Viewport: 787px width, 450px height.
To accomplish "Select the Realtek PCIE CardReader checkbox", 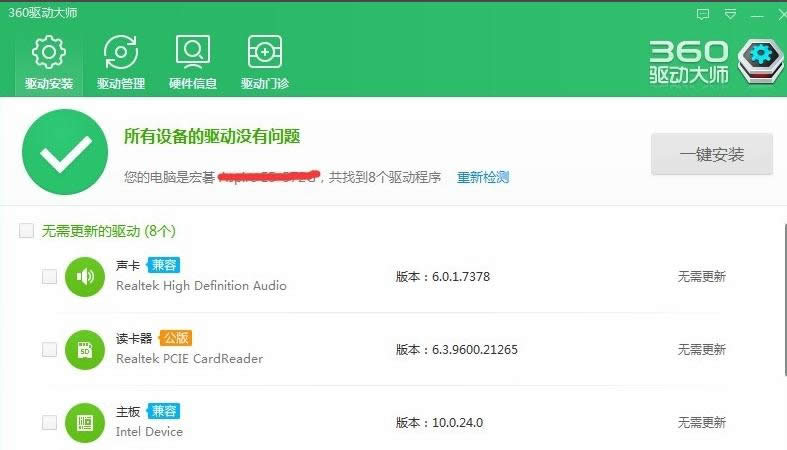I will click(x=49, y=350).
